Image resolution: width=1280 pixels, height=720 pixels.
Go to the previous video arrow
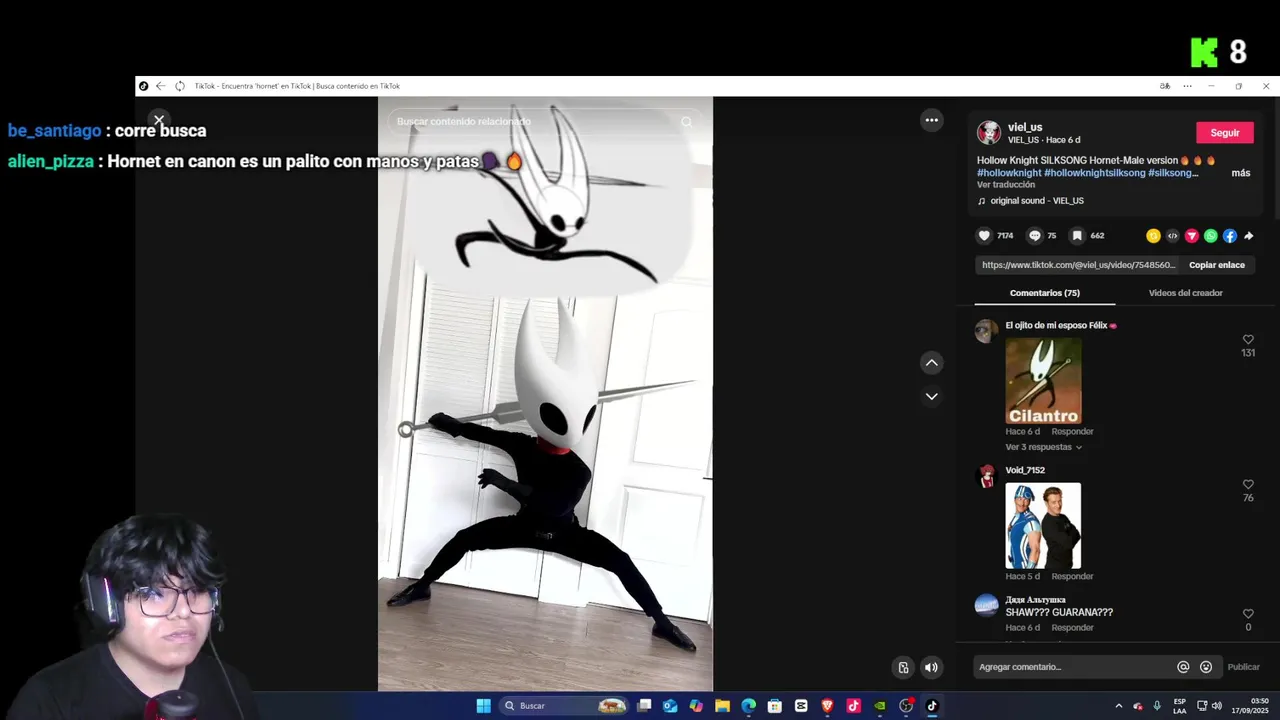(931, 363)
